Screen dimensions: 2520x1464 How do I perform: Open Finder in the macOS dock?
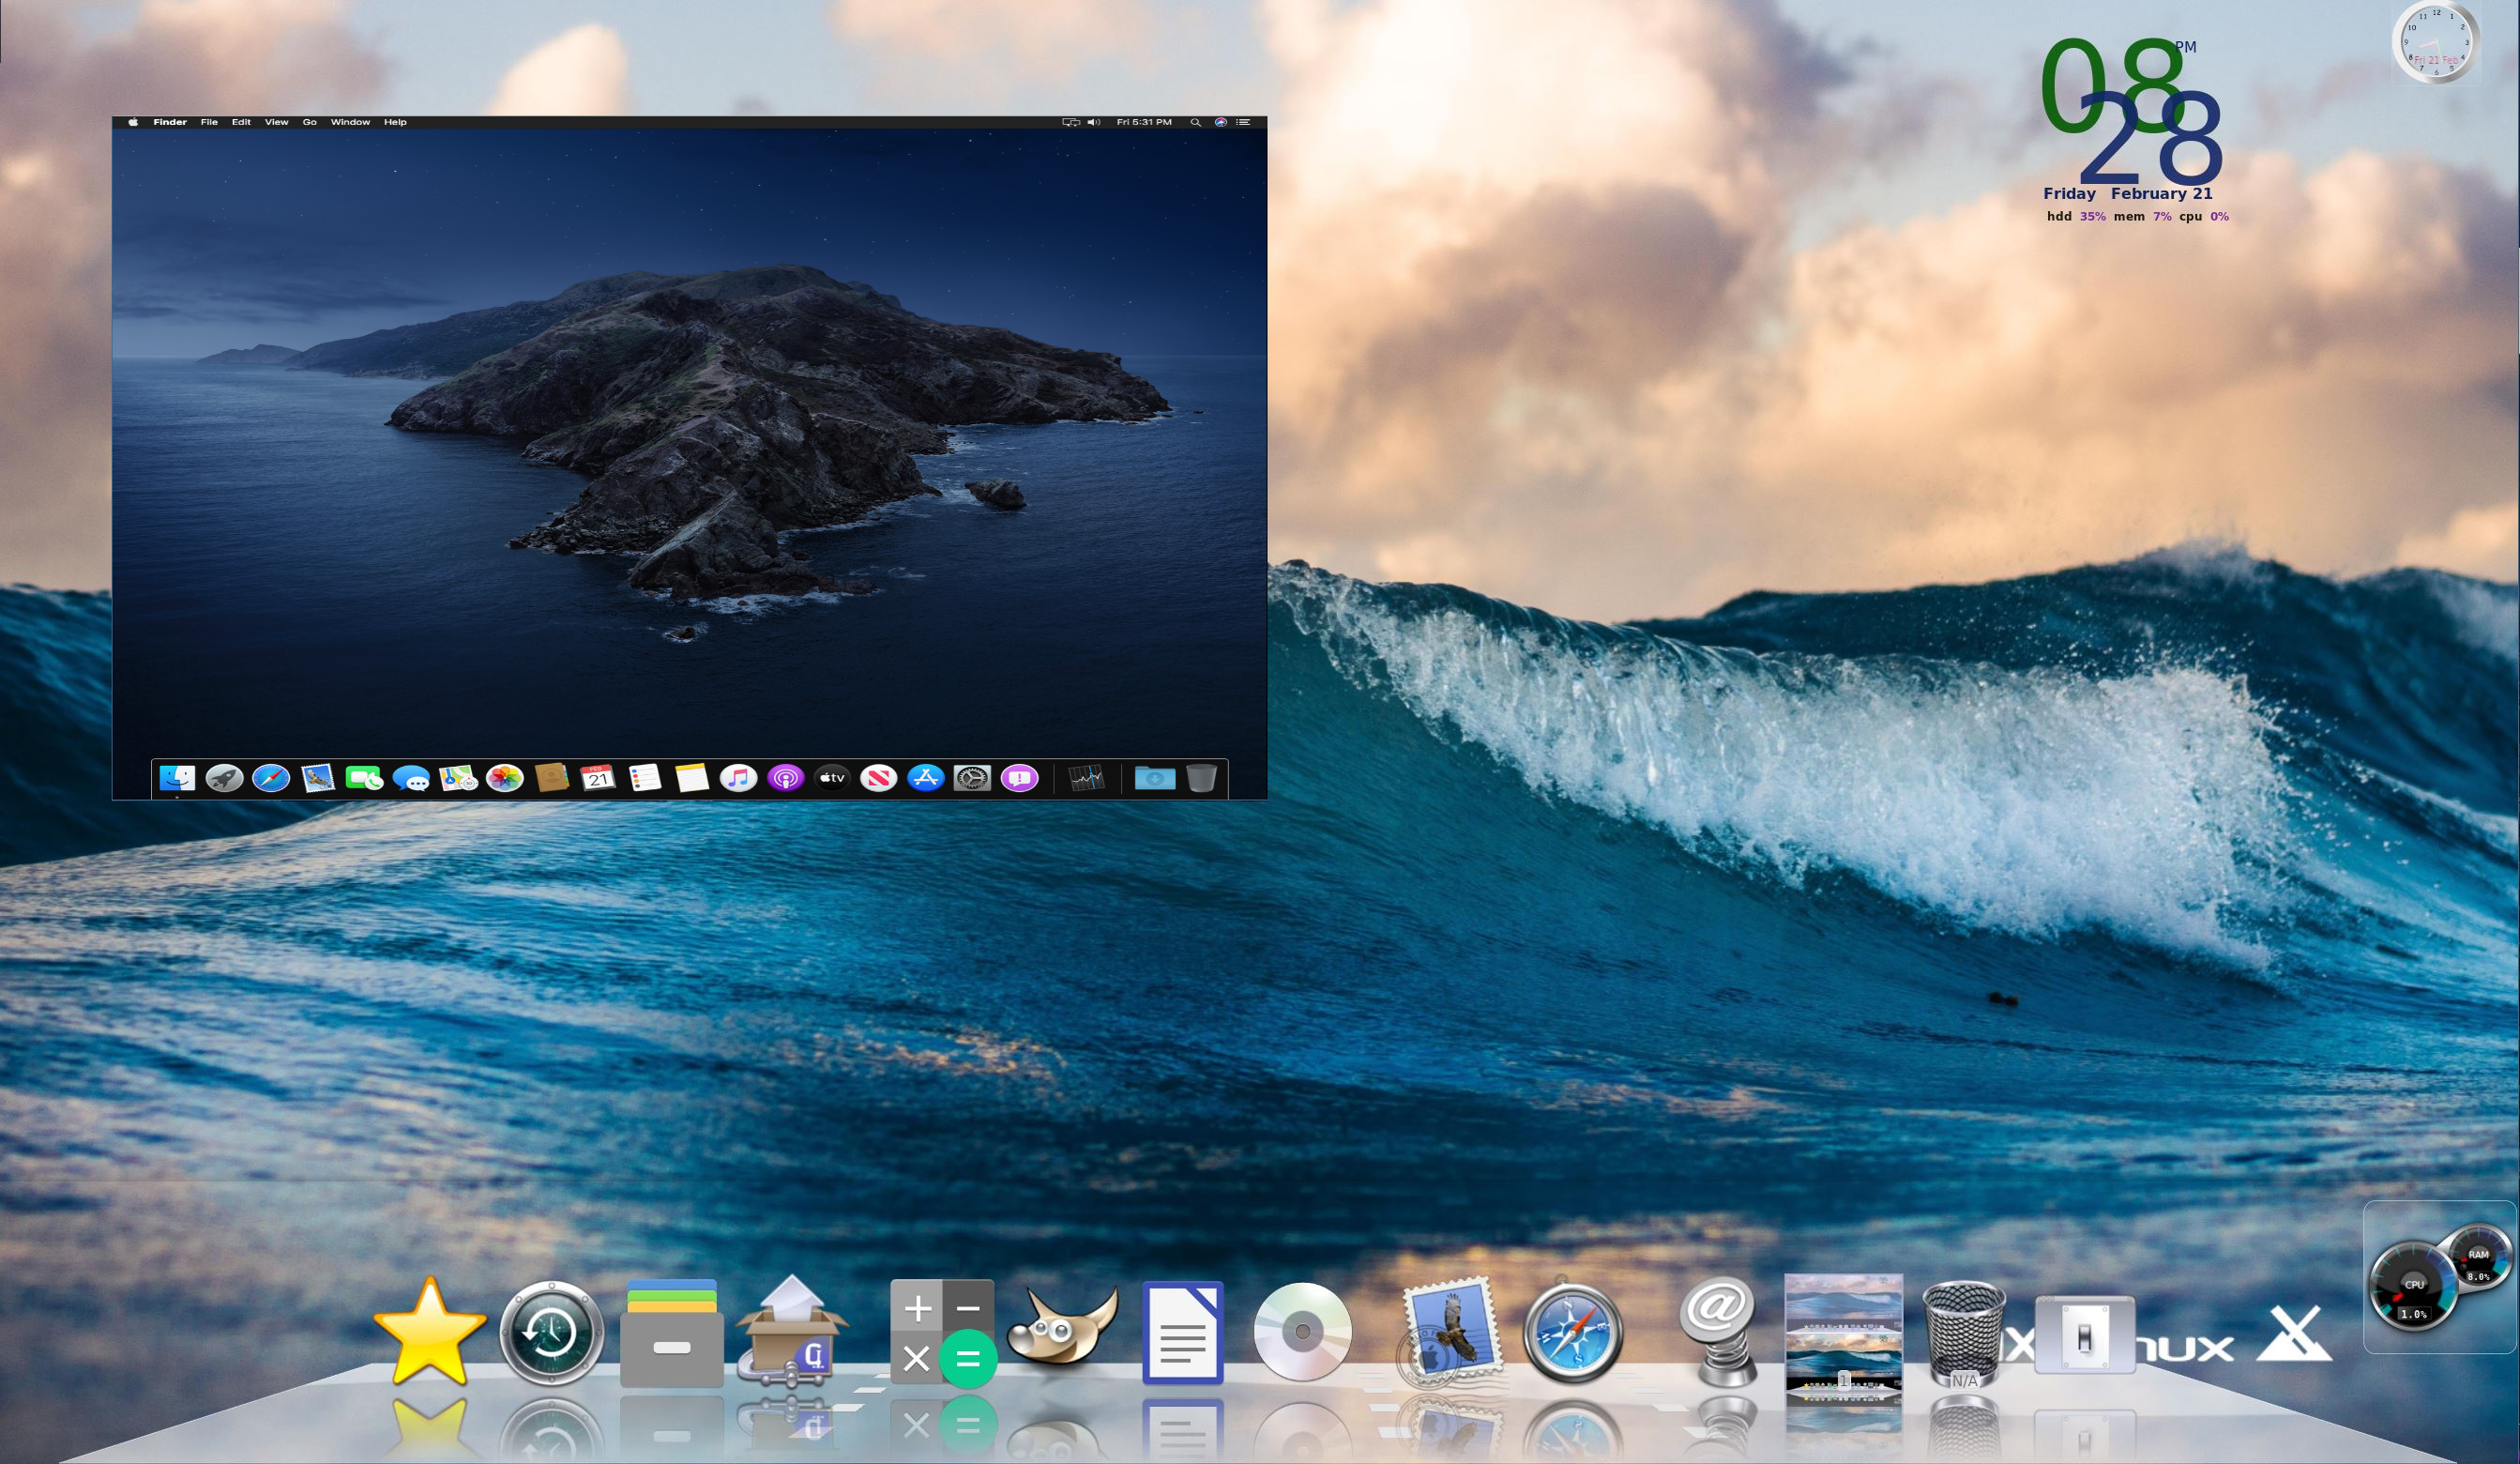[177, 777]
